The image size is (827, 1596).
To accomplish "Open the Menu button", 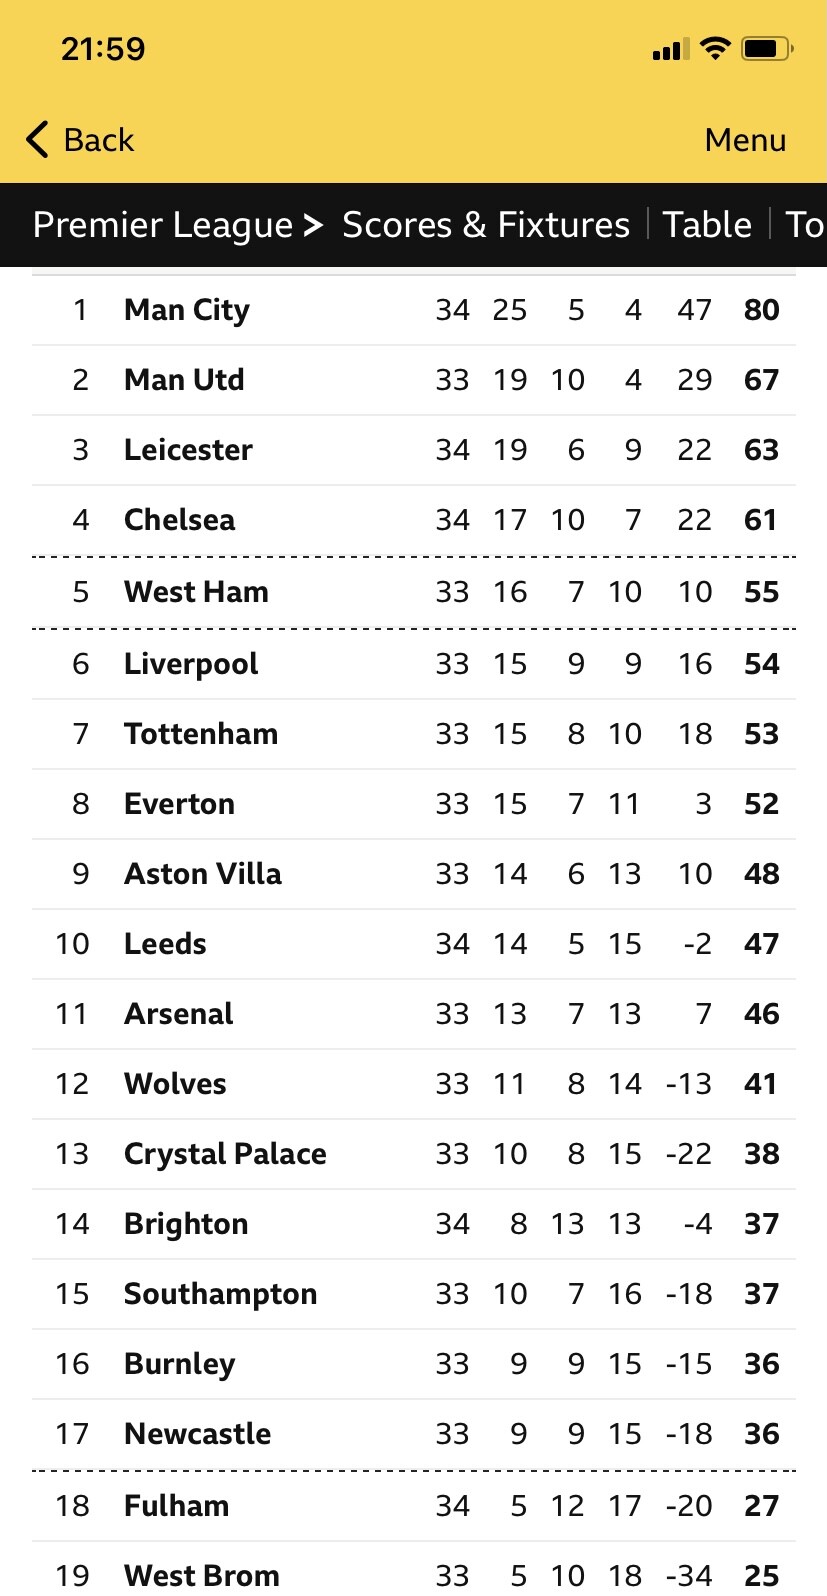I will (745, 140).
